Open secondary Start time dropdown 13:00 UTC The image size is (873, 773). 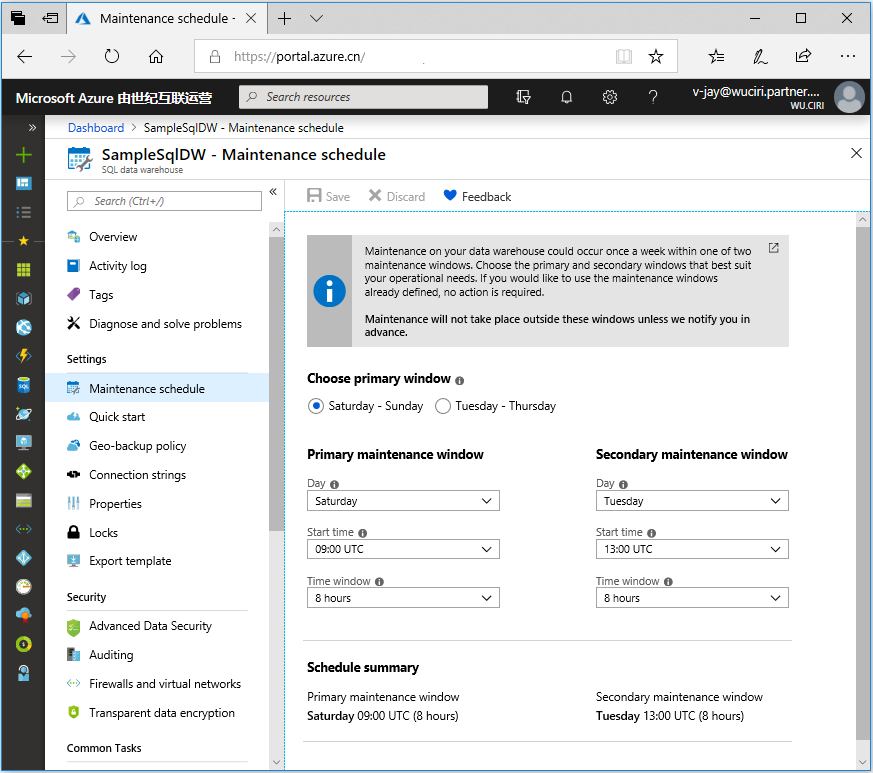coord(692,549)
